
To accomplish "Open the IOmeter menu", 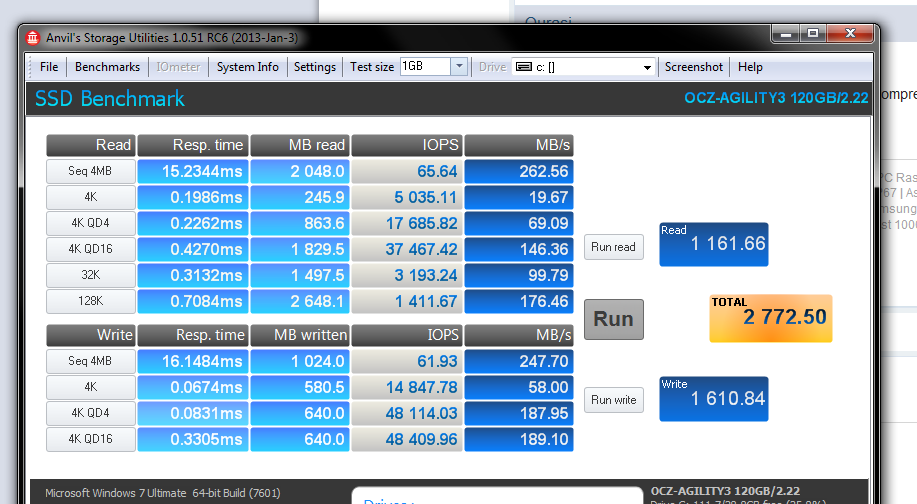I will pos(178,67).
